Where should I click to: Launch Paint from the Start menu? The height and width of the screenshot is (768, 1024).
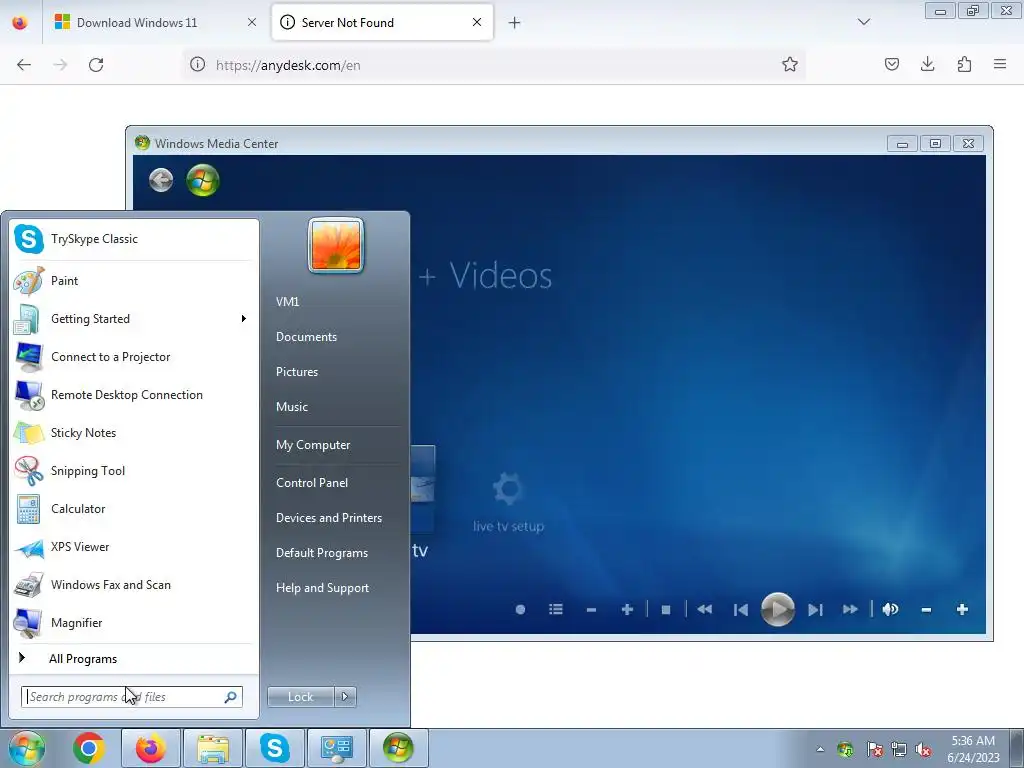tap(133, 281)
